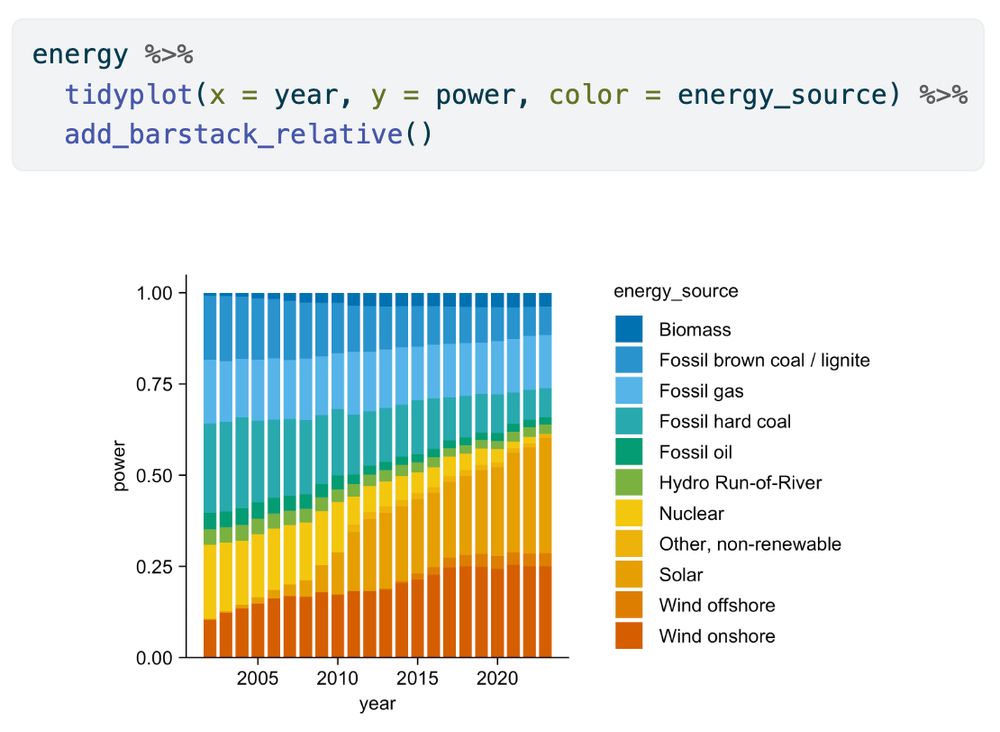This screenshot has width=1000, height=732.
Task: Click the Fossil oil legend swatch
Action: point(629,451)
